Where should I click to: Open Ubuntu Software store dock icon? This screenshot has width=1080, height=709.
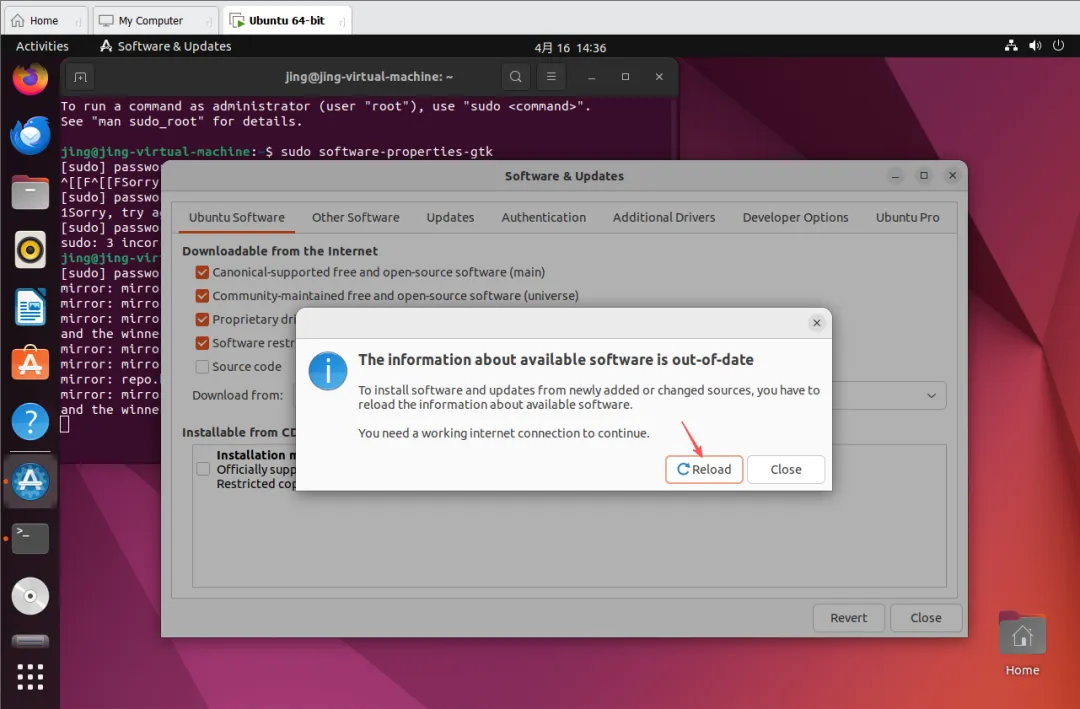point(30,363)
